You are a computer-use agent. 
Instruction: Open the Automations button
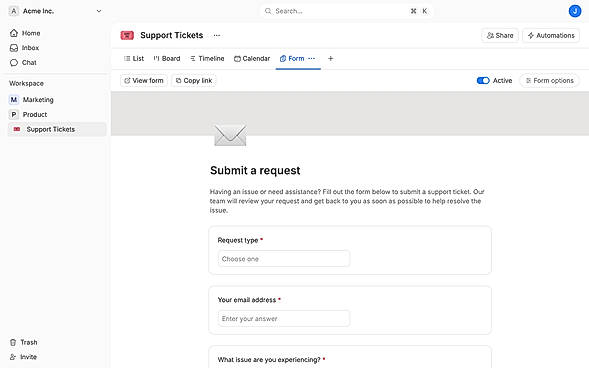[551, 35]
